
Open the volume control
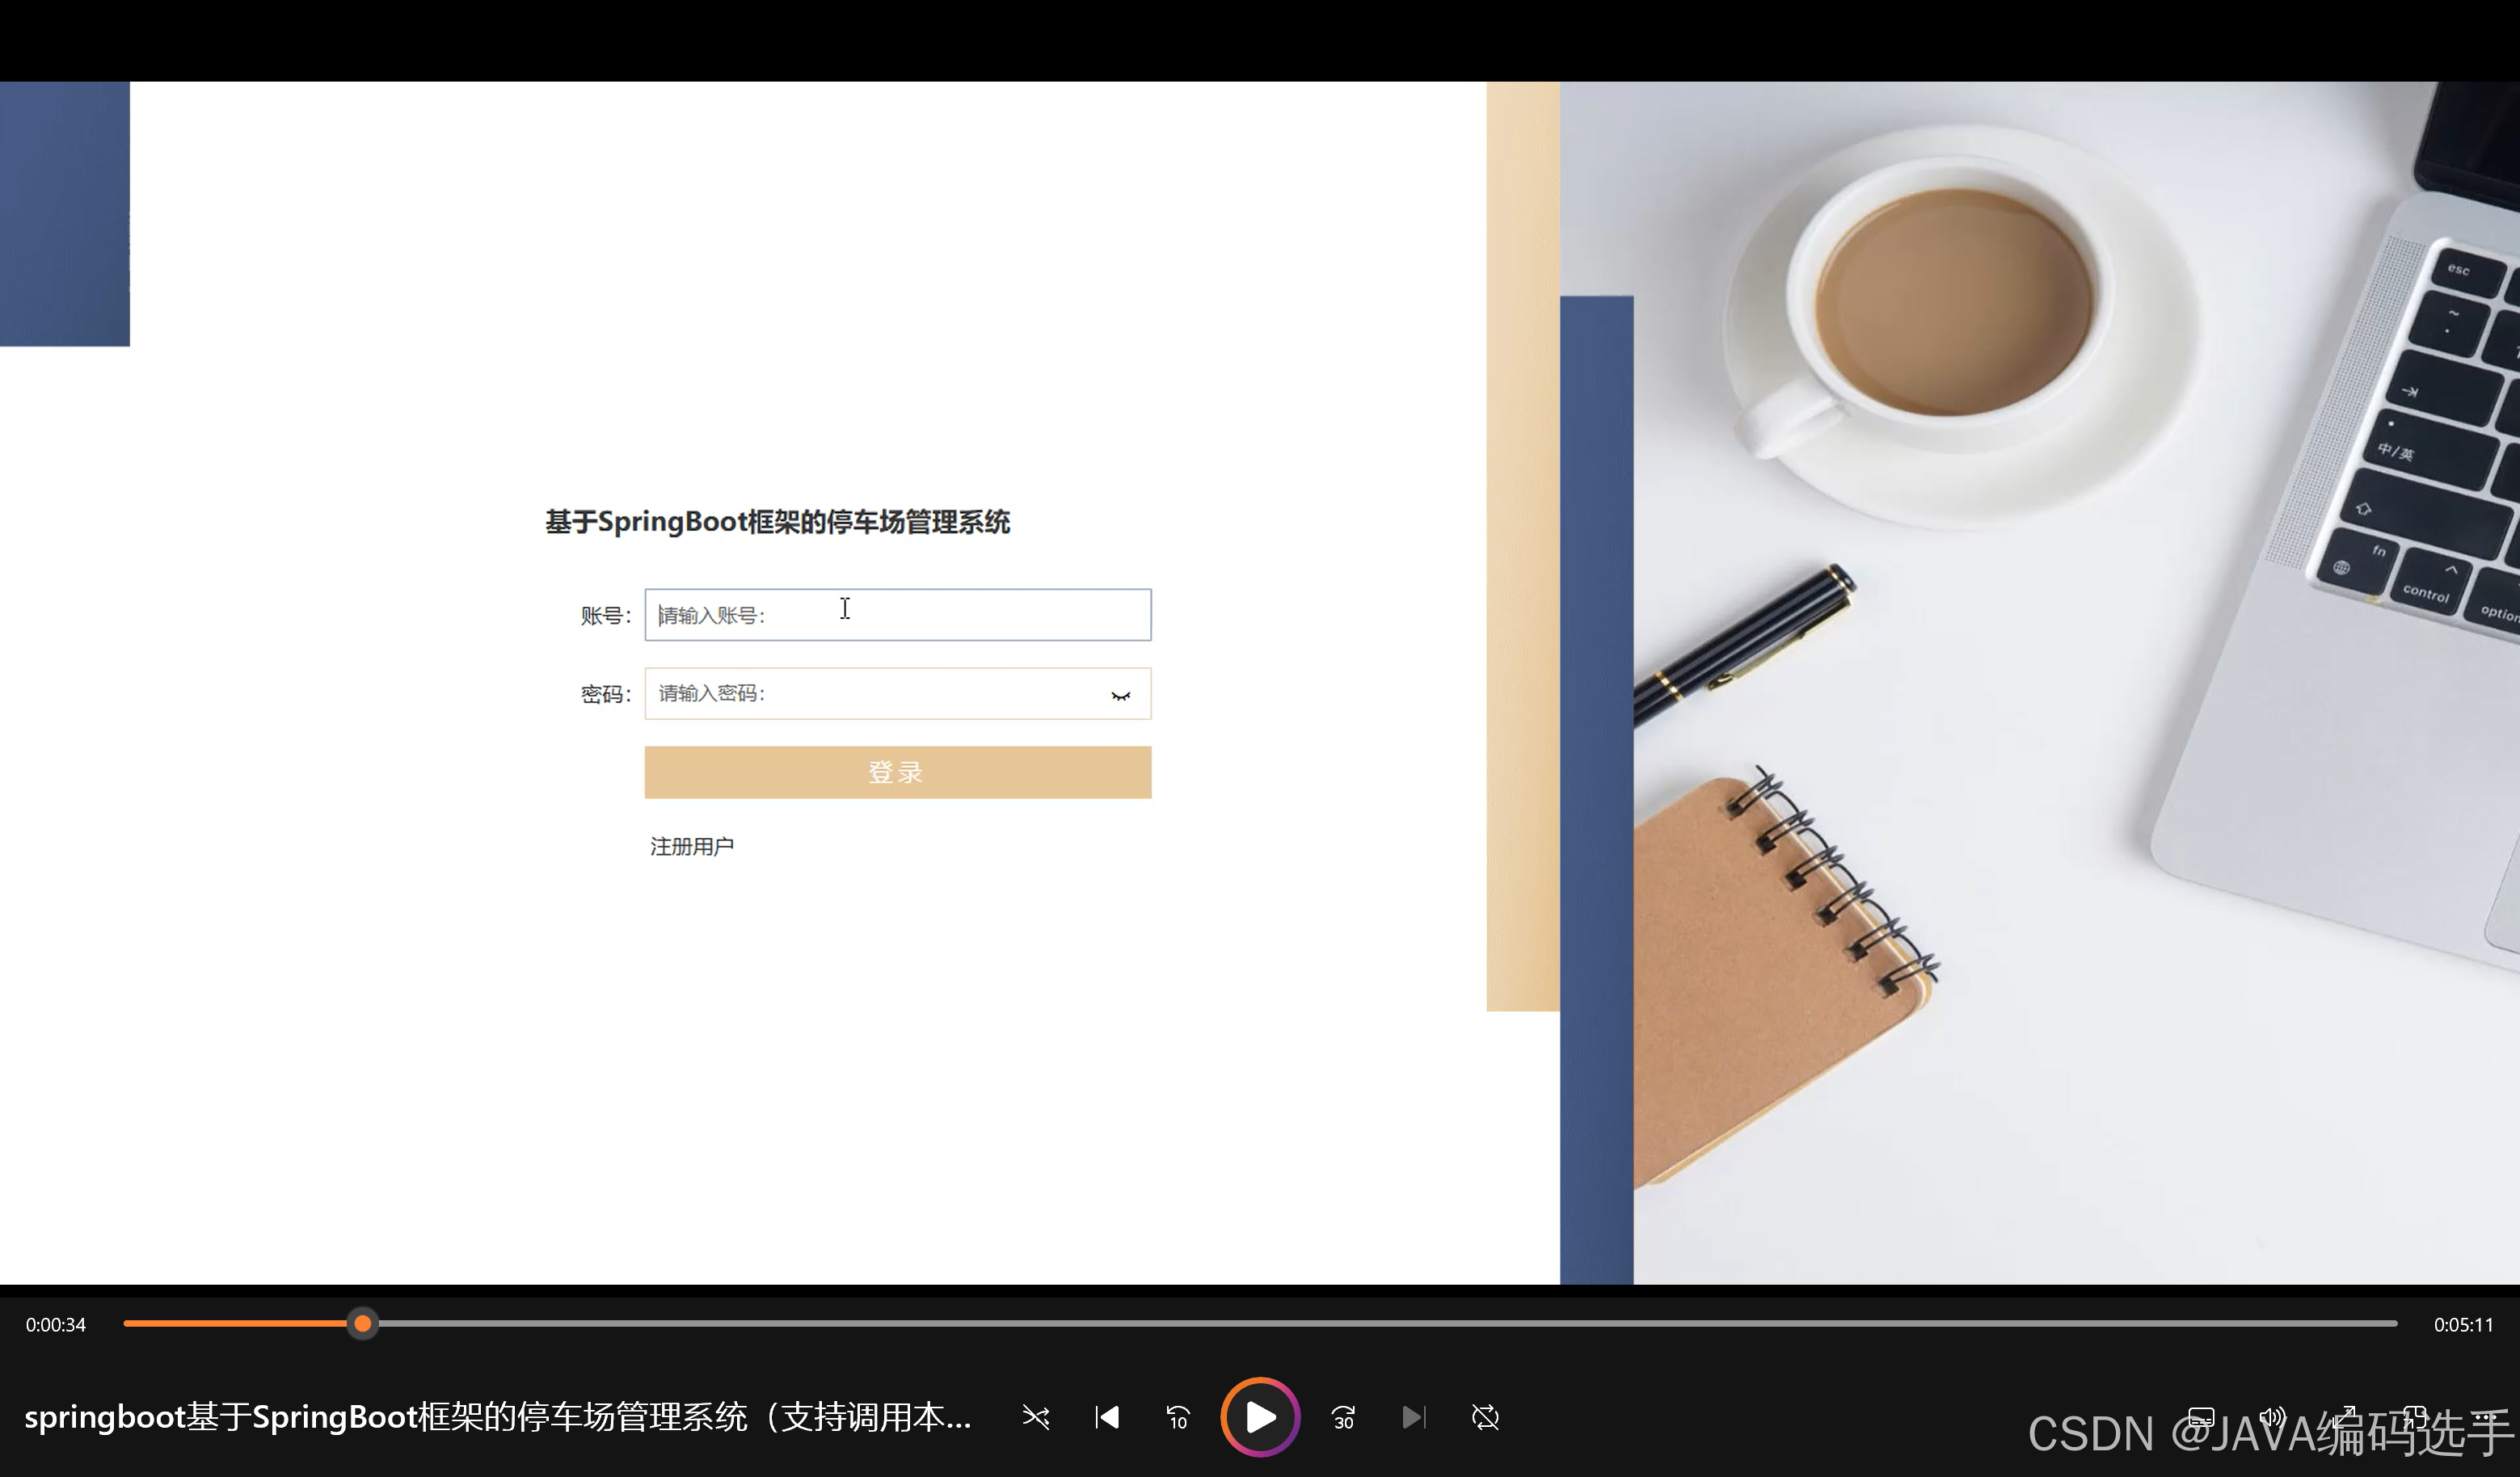[x=2272, y=1419]
